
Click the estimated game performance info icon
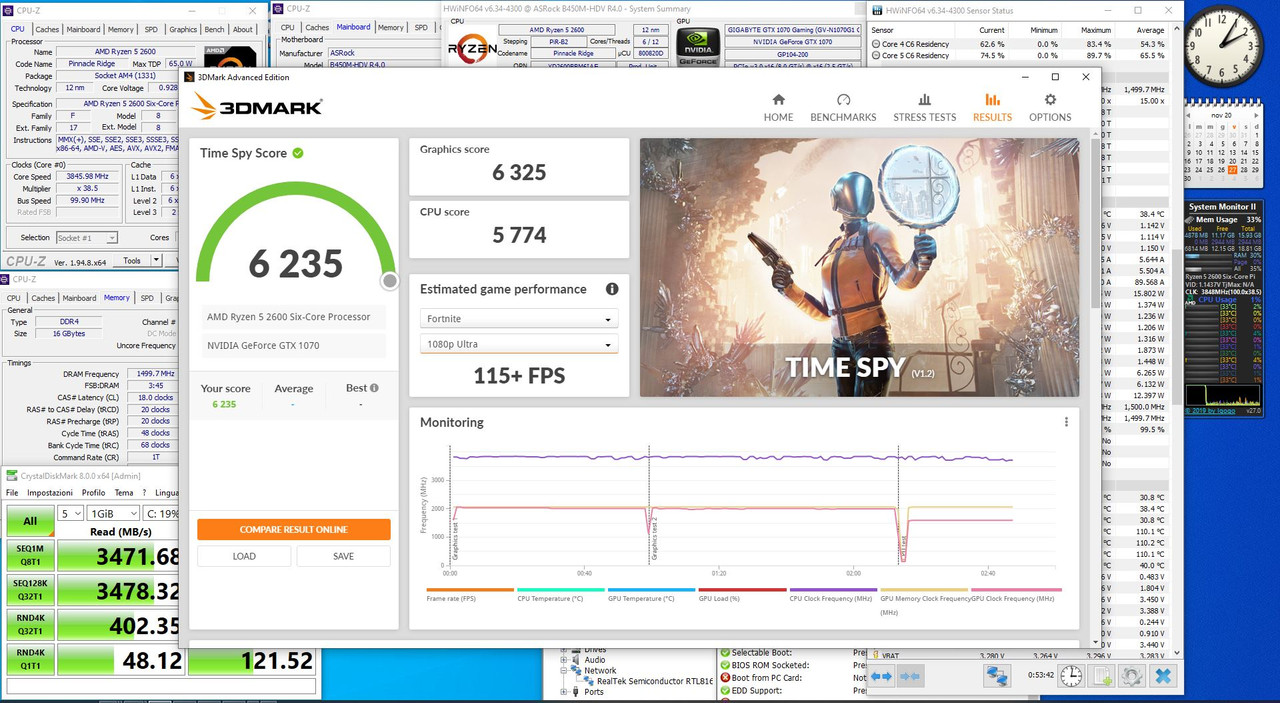pyautogui.click(x=612, y=289)
